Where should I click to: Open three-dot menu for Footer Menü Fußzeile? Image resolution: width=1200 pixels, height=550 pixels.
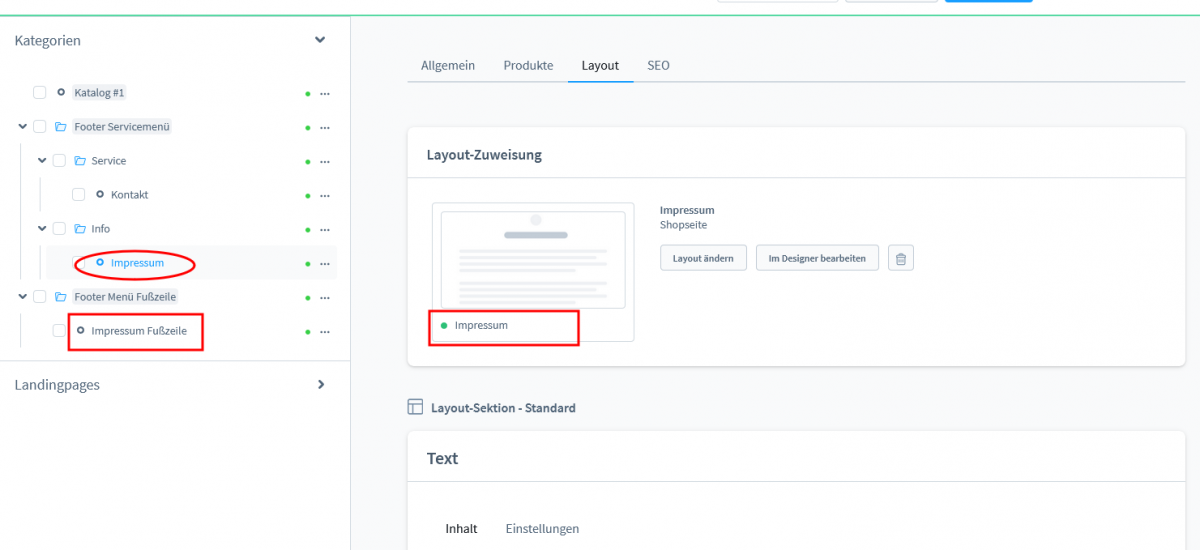click(x=324, y=297)
